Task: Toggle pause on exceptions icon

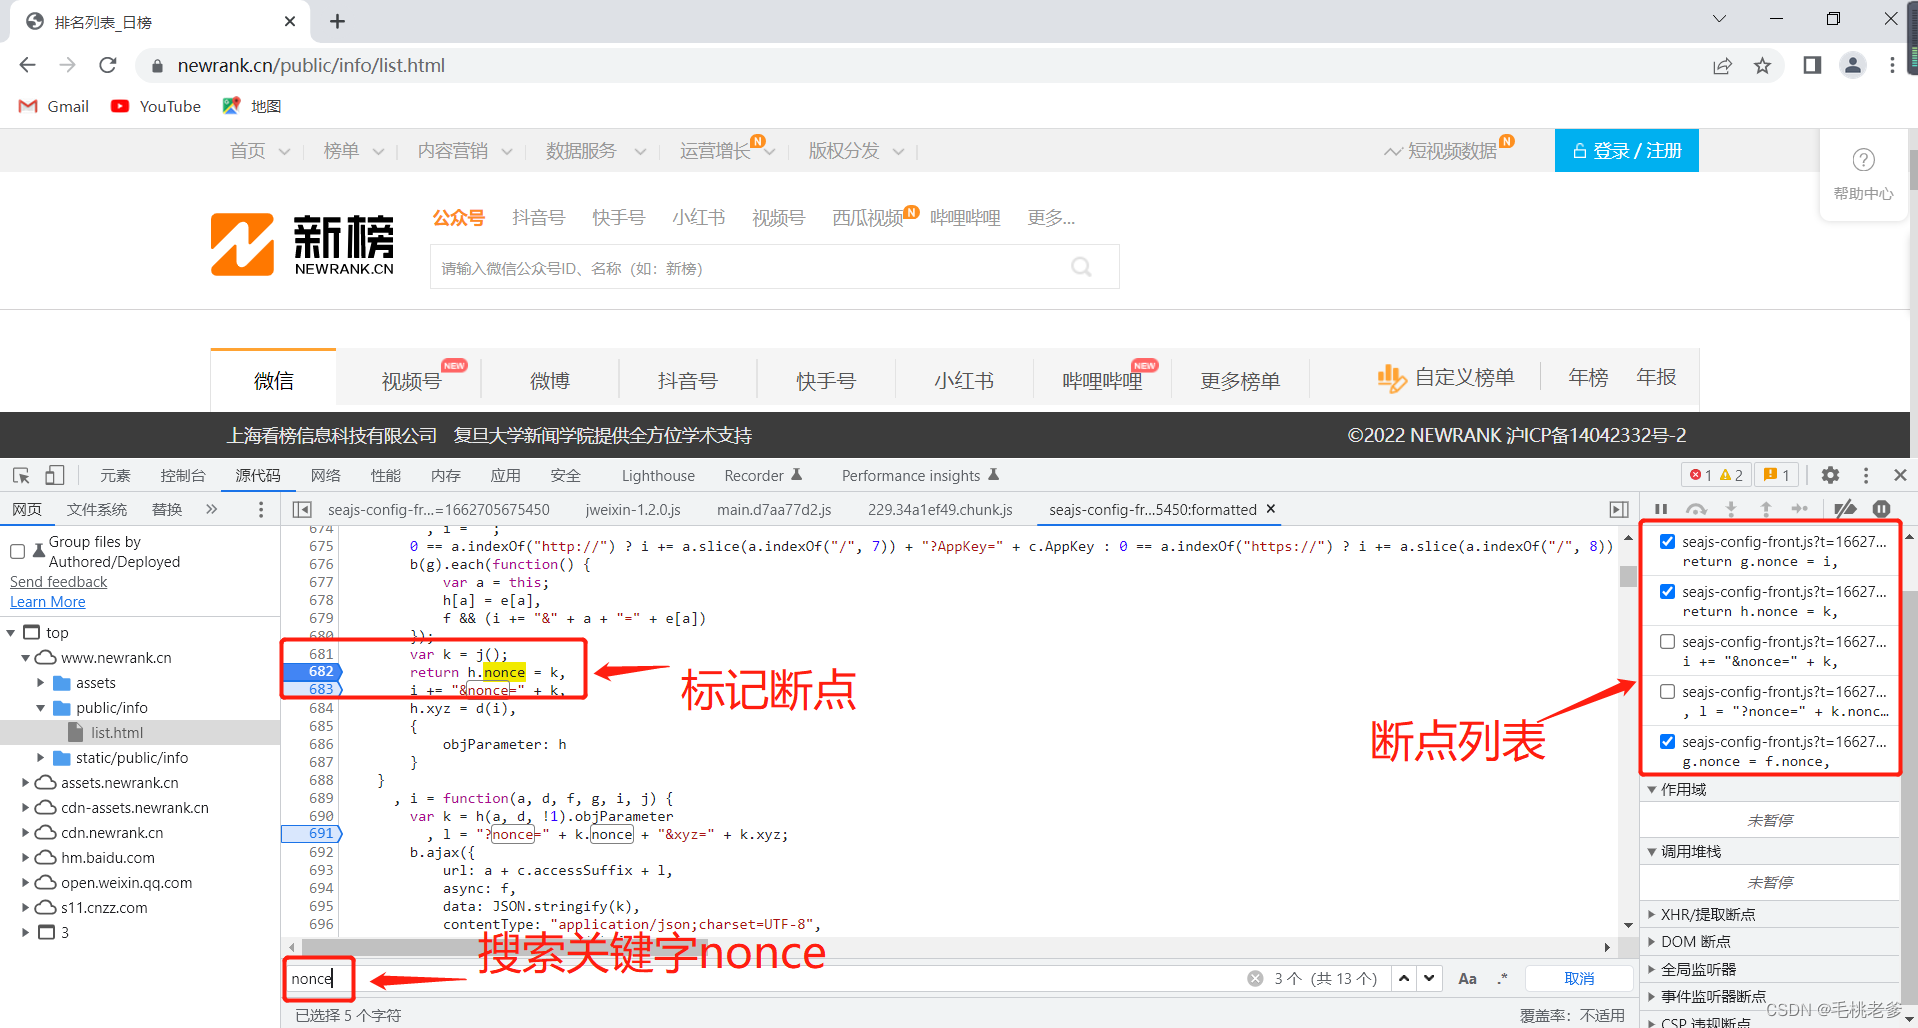Action: pyautogui.click(x=1881, y=509)
